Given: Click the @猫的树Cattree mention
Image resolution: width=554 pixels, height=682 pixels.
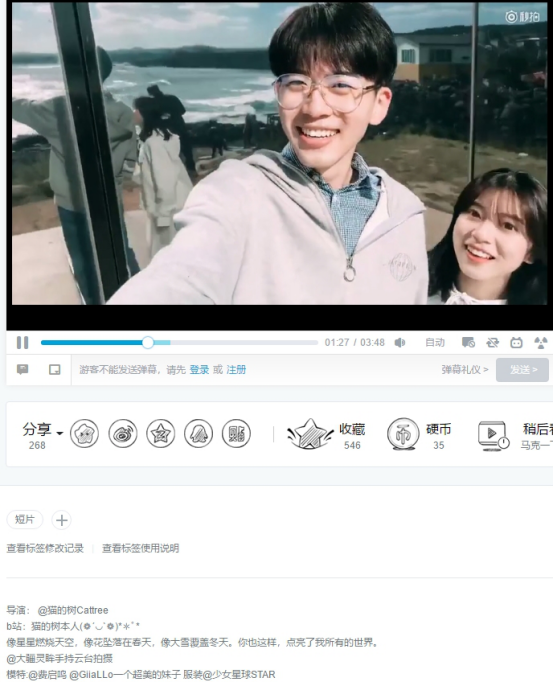Looking at the screenshot, I should [x=73, y=610].
